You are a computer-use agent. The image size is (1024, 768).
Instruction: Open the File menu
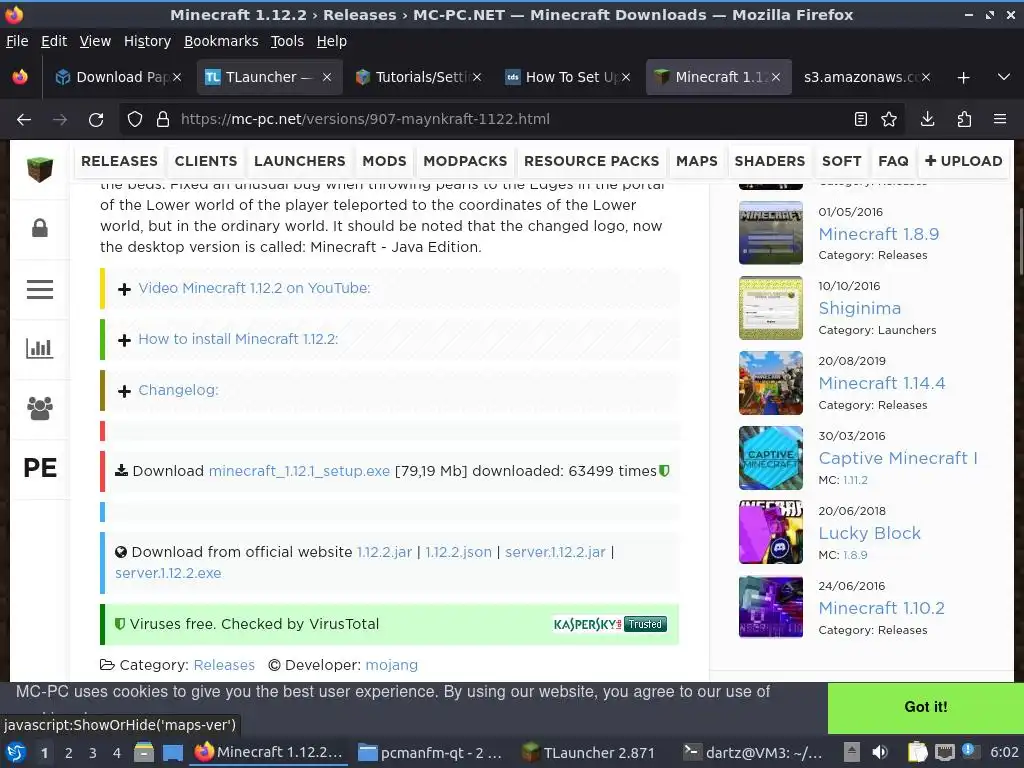pos(17,41)
